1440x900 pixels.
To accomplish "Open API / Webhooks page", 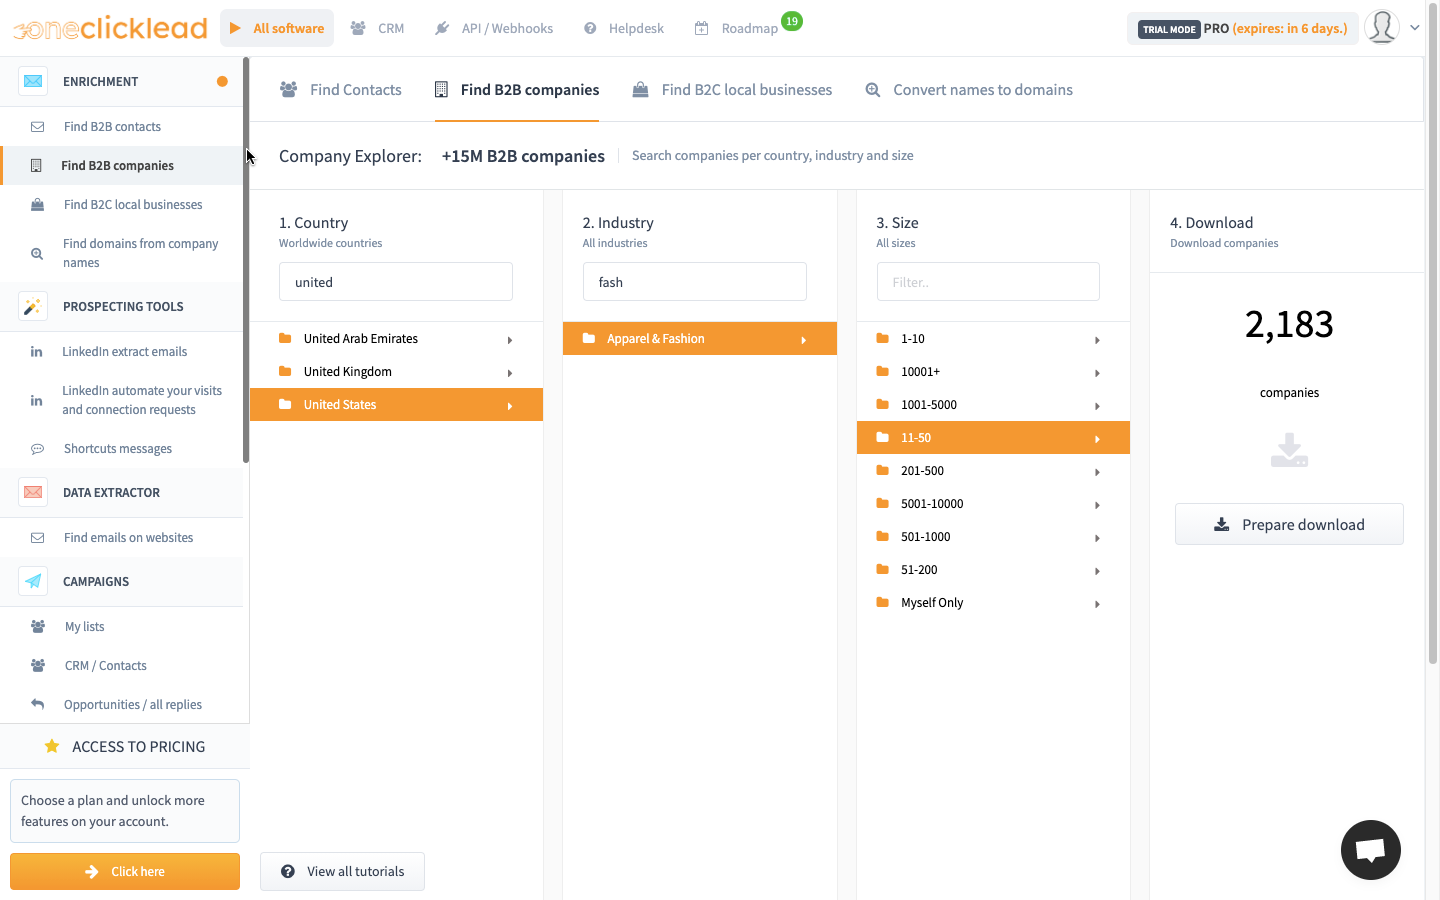I will (x=494, y=28).
